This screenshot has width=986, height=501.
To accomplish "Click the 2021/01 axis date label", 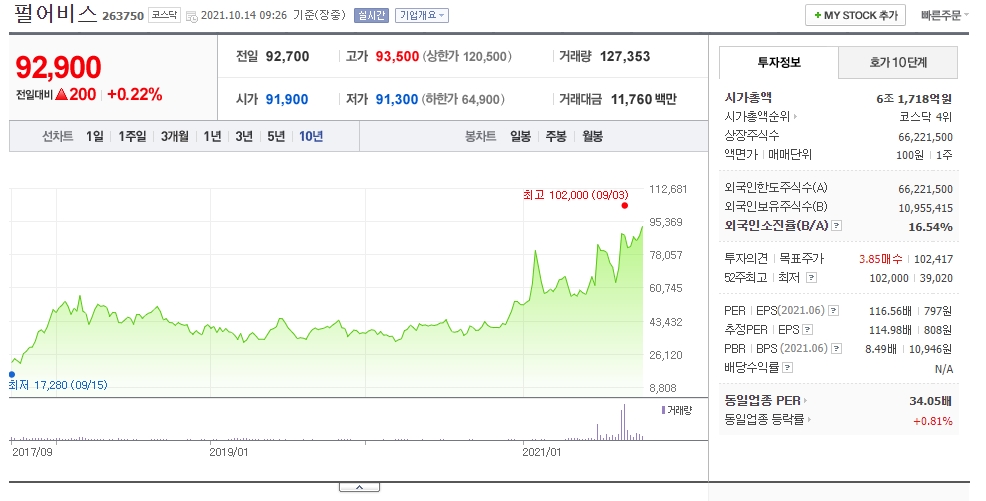I will tap(541, 452).
